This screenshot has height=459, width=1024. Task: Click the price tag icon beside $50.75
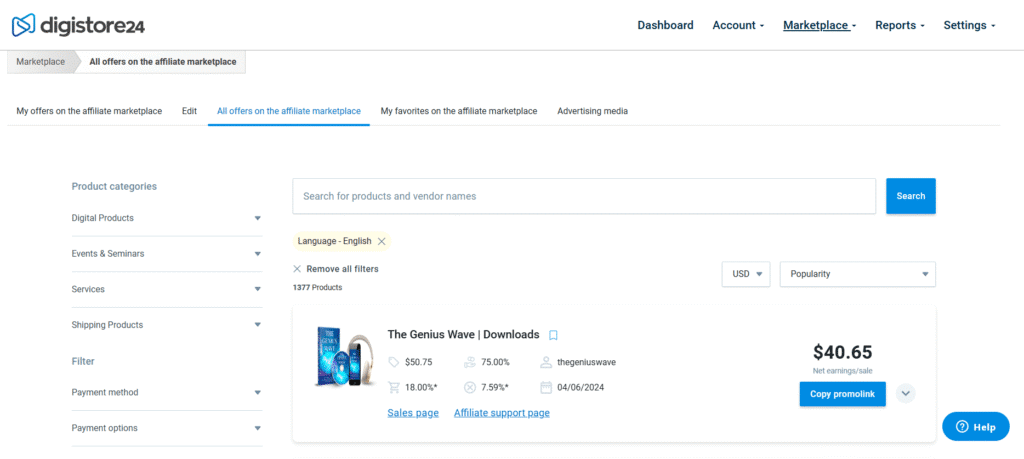[x=393, y=362]
